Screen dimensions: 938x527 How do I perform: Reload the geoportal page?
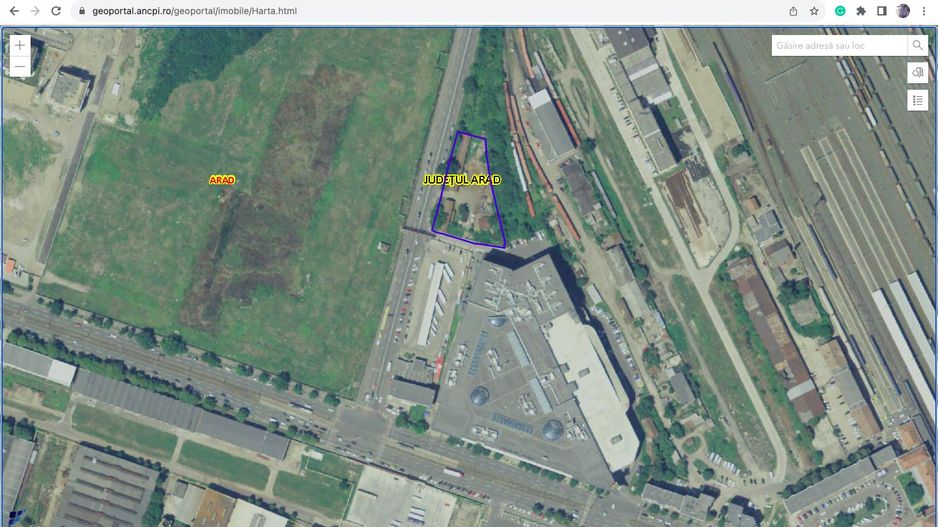(56, 11)
